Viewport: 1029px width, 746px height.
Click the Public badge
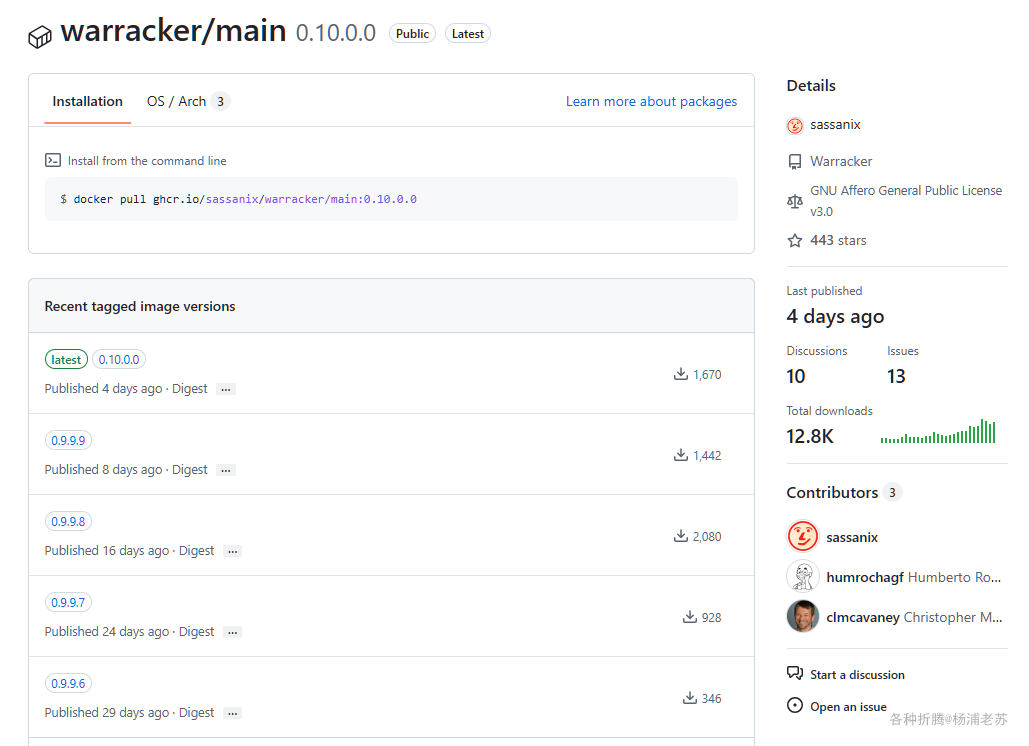tap(412, 33)
